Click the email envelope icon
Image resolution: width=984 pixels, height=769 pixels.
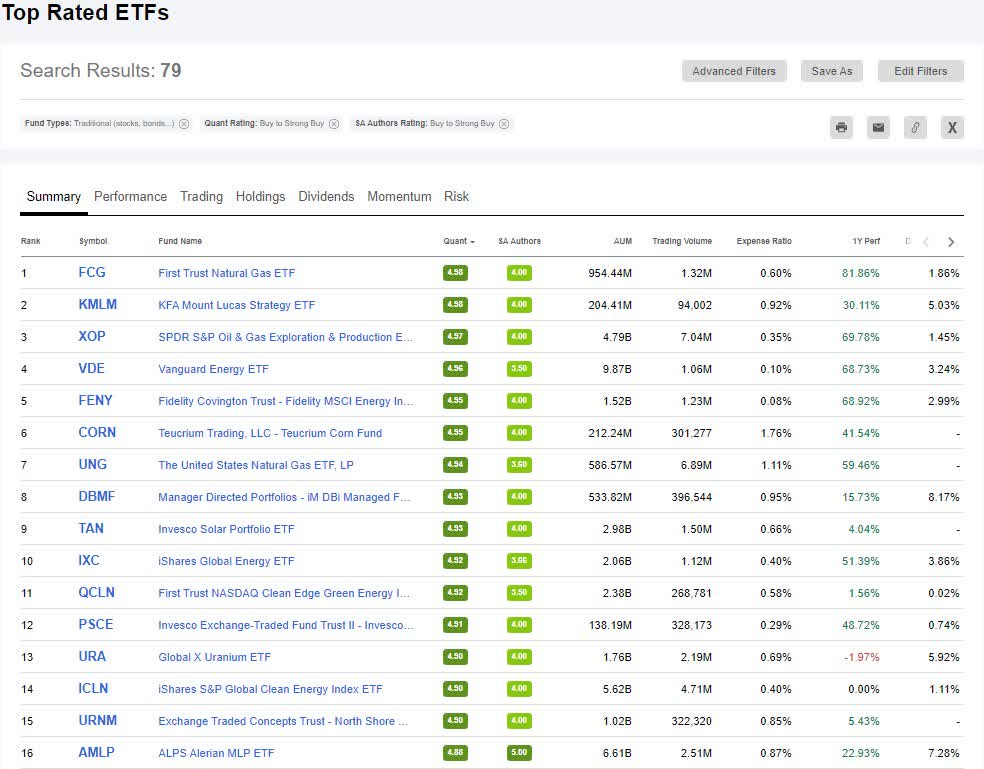coord(879,127)
